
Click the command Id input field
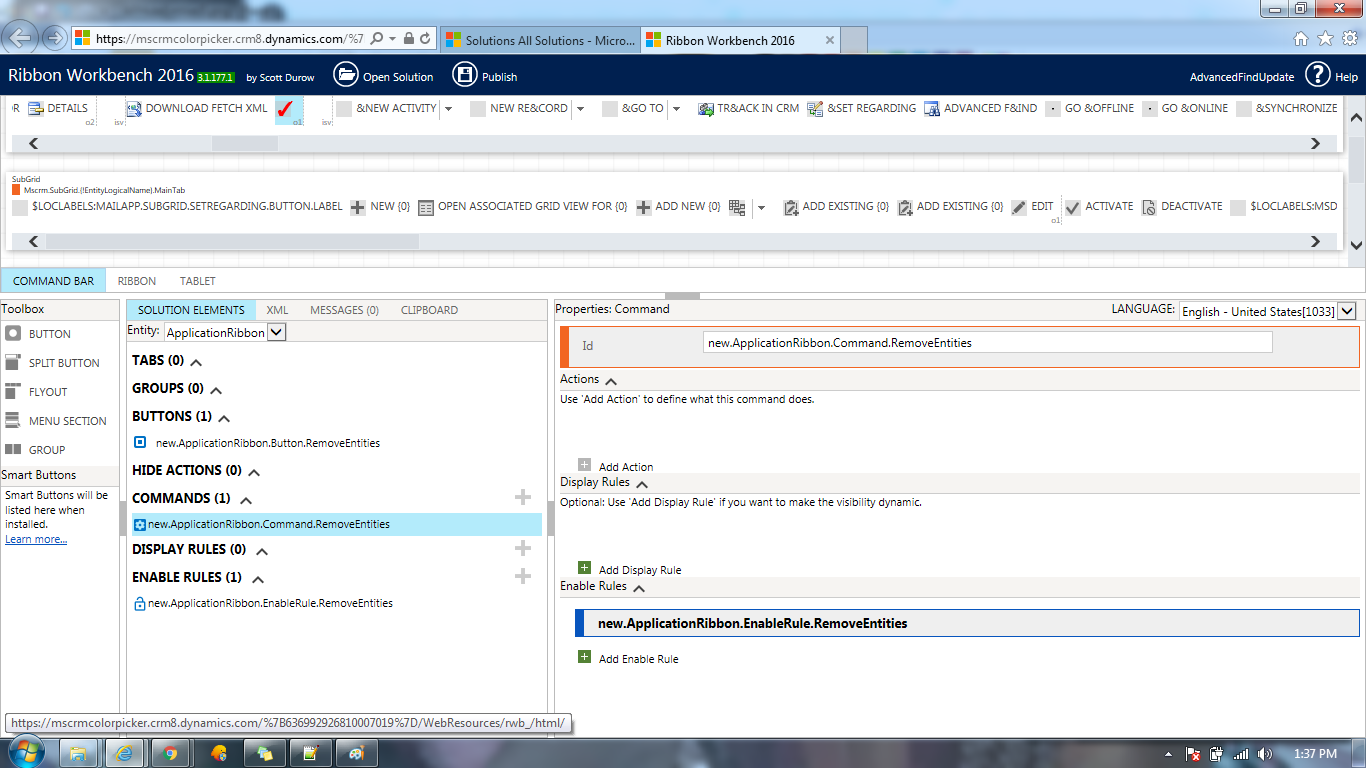(987, 342)
